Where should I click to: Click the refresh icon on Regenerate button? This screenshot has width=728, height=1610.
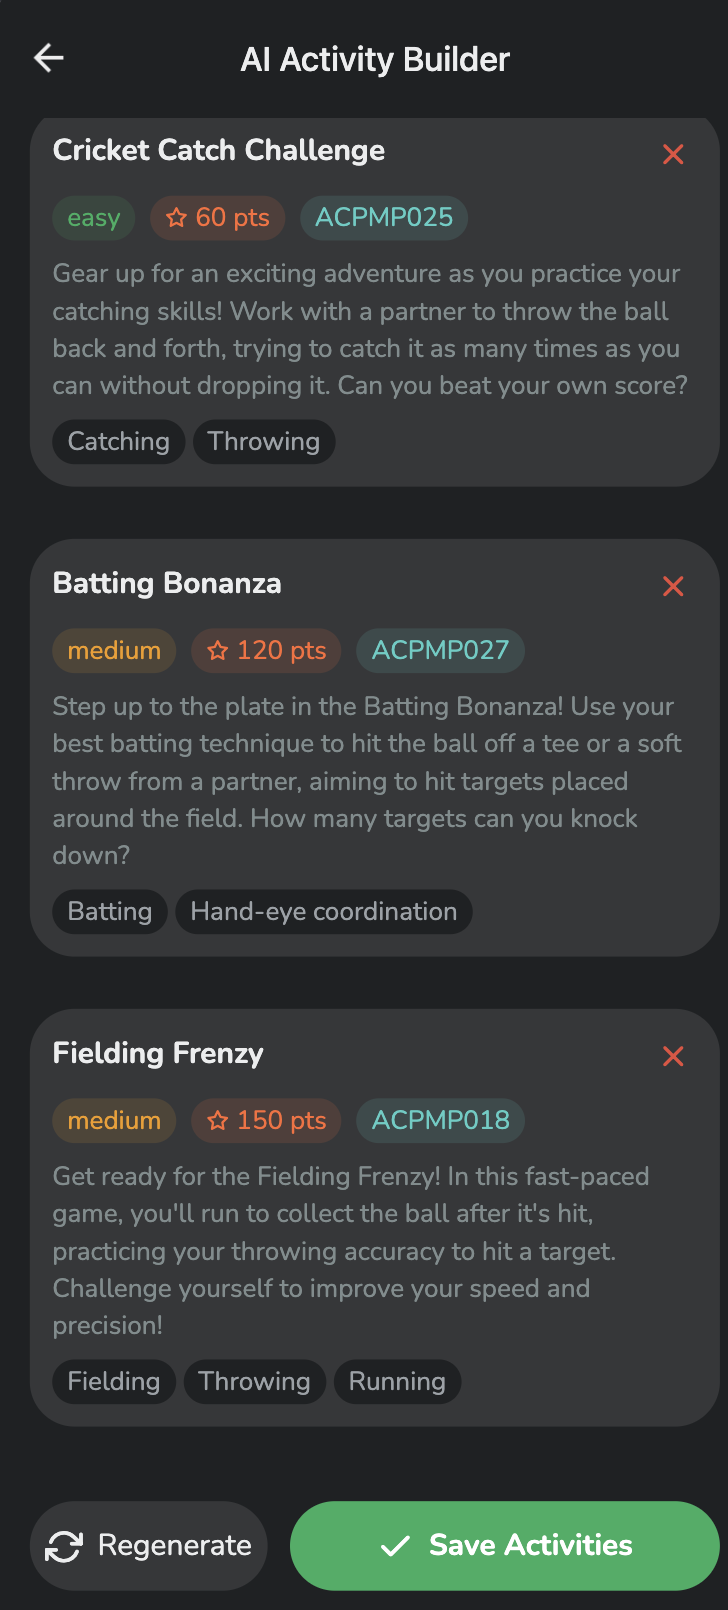click(62, 1545)
